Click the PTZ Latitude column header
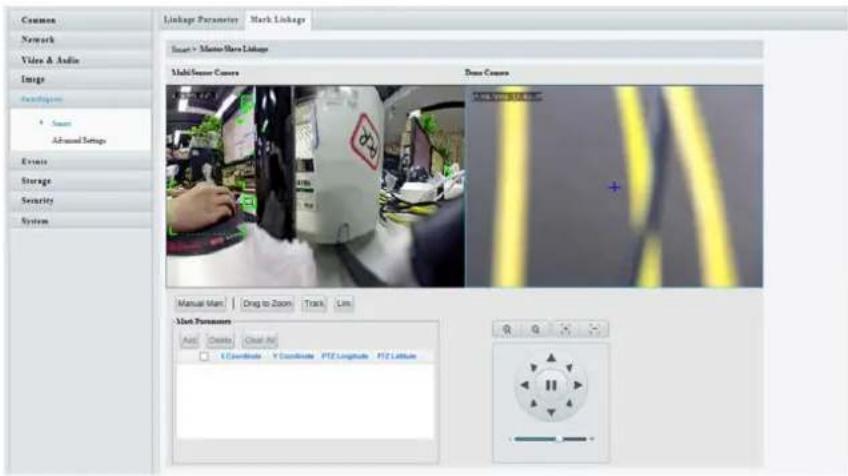 click(x=396, y=356)
